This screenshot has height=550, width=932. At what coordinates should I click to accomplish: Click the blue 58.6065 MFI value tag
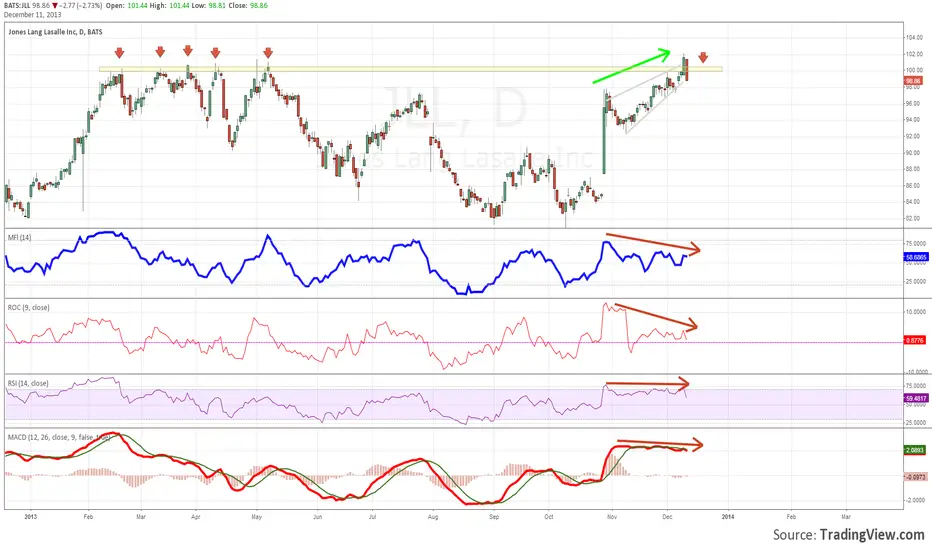pos(915,257)
